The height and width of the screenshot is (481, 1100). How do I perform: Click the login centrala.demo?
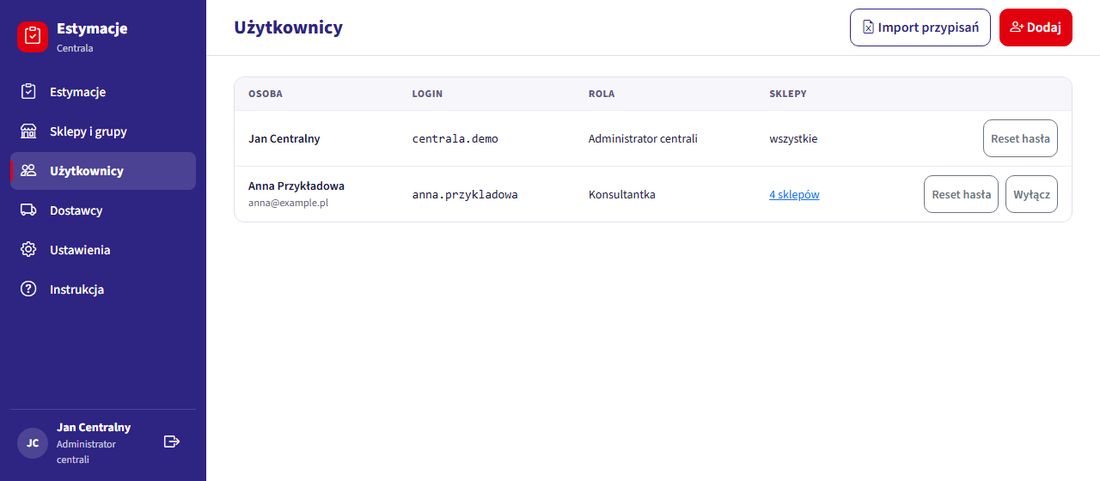point(455,138)
